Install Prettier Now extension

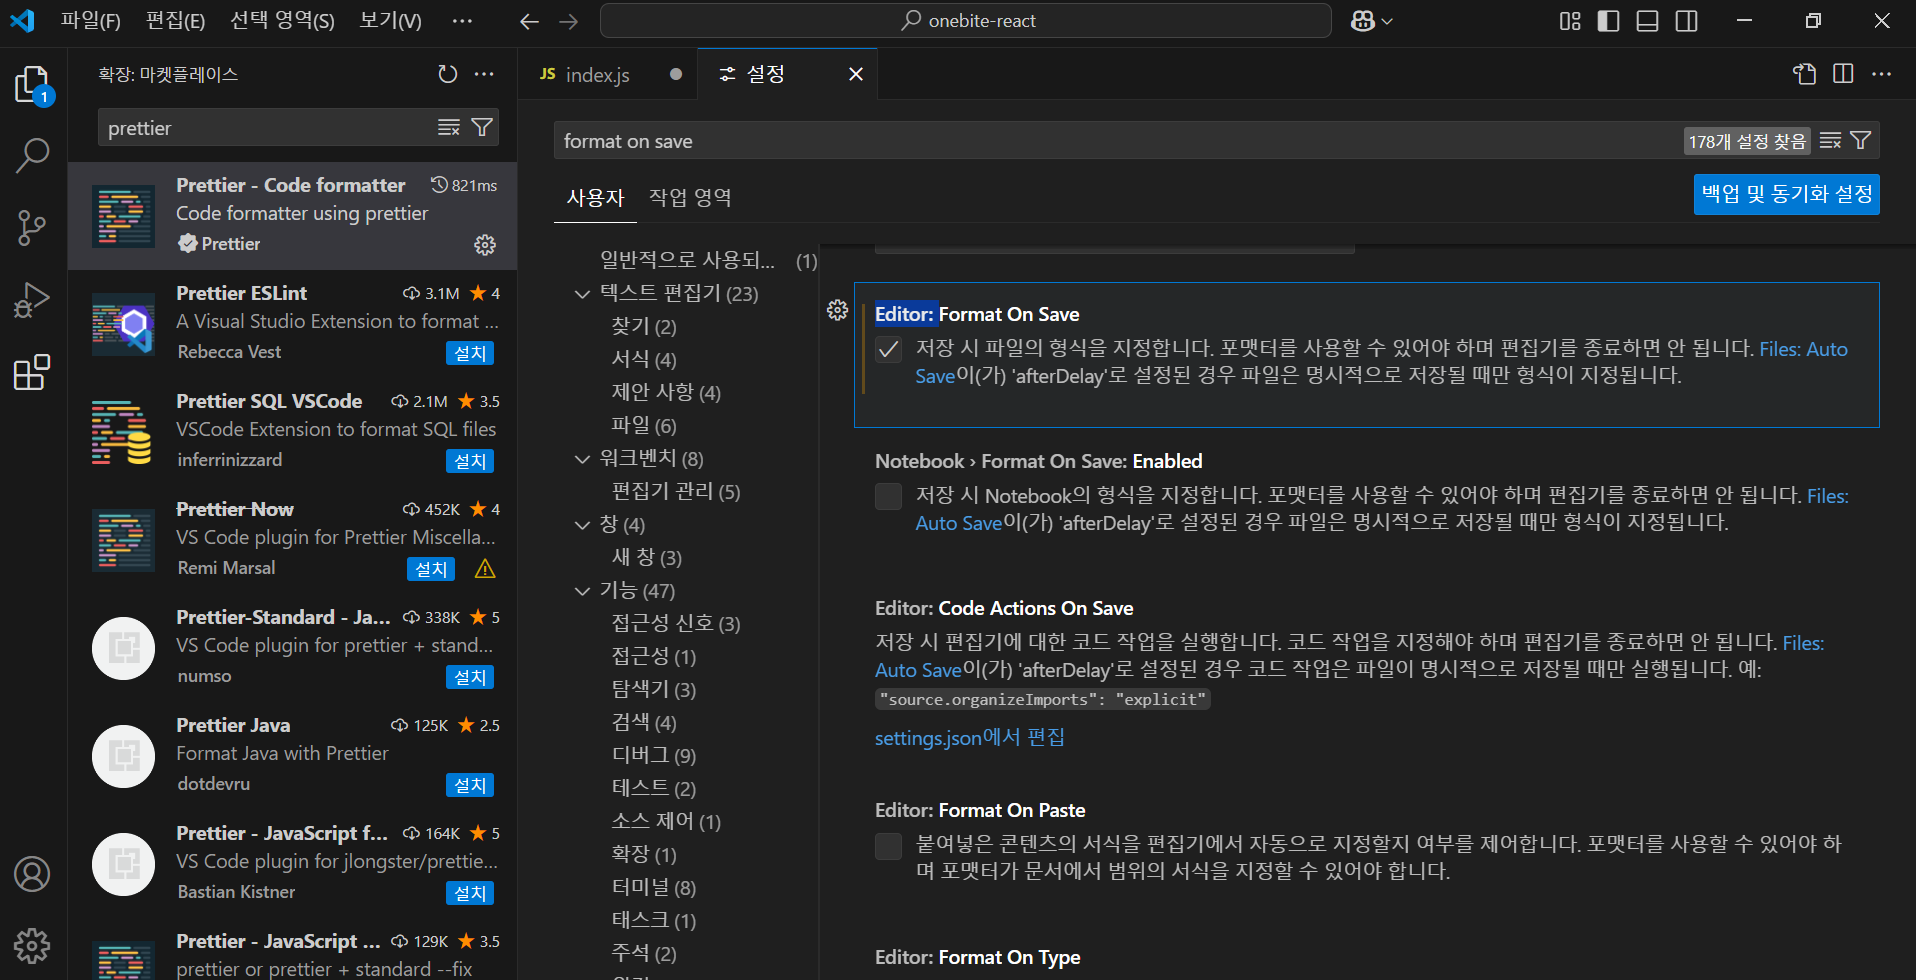[431, 569]
